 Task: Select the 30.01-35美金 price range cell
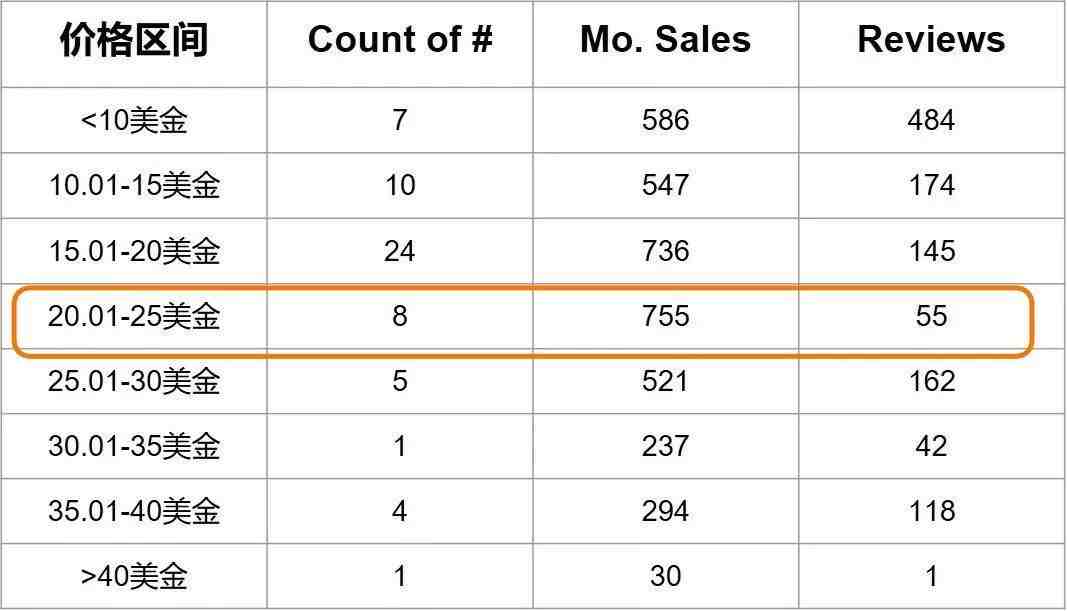pyautogui.click(x=134, y=446)
